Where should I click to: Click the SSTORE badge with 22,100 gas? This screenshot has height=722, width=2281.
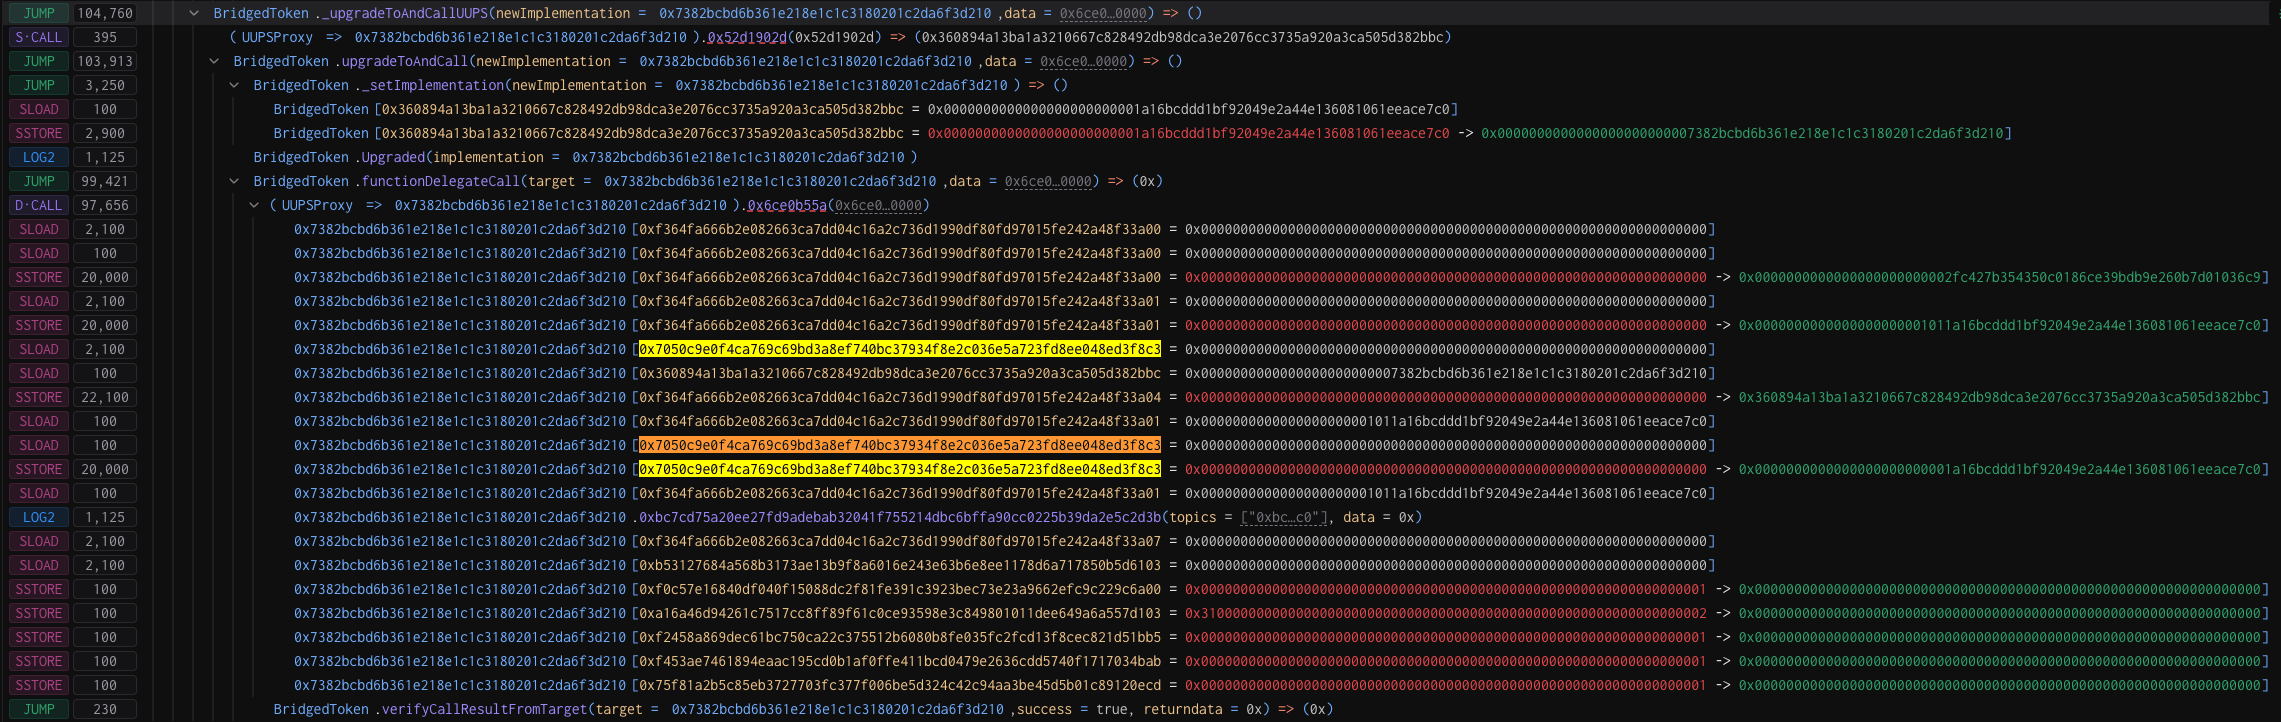39,397
